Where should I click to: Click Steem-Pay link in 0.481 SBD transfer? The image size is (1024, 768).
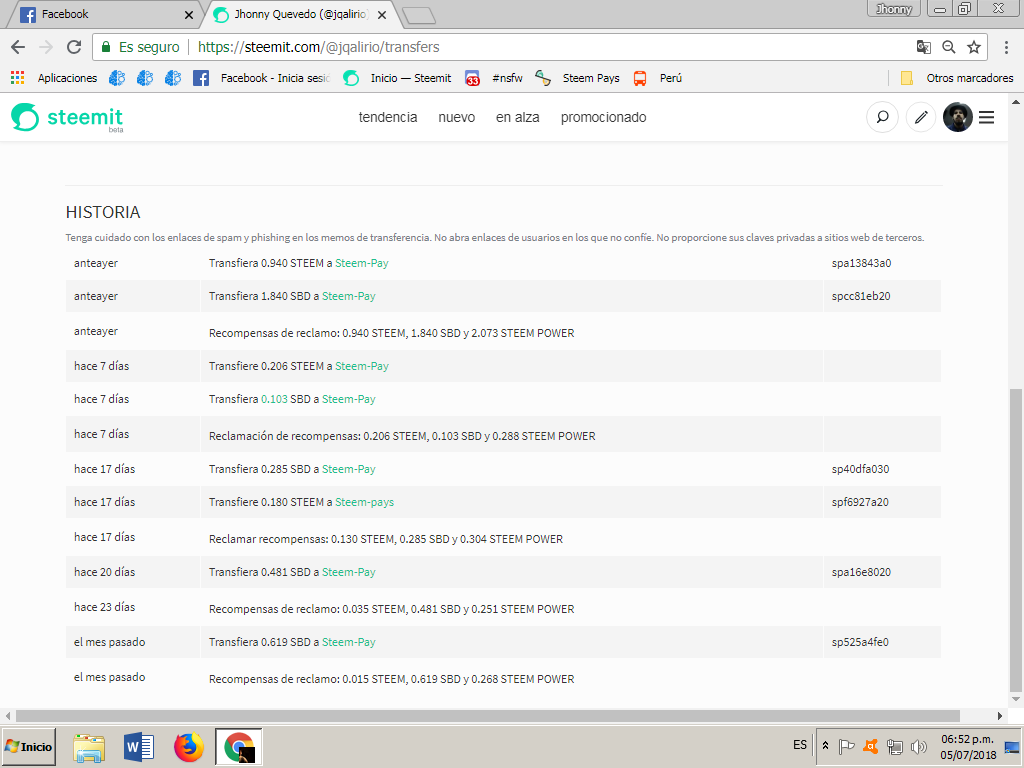[x=349, y=572]
